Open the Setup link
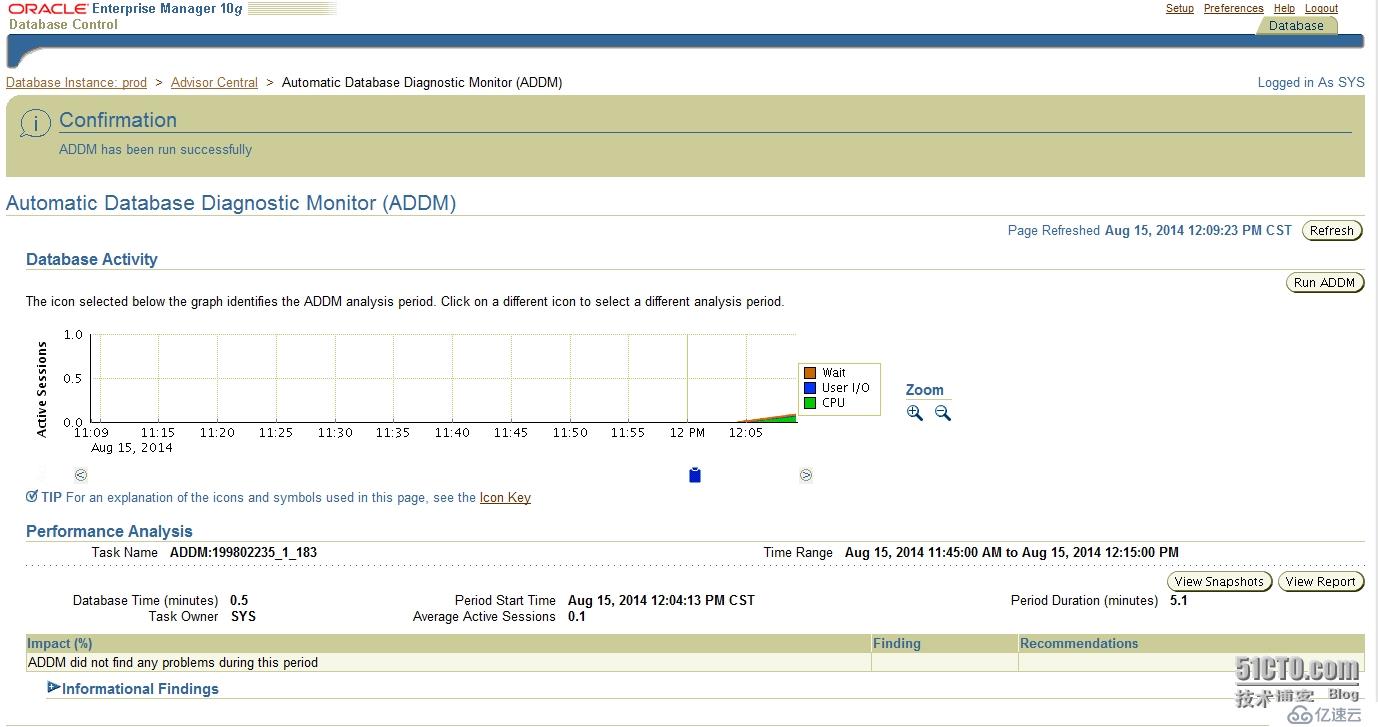1378x727 pixels. coord(1180,8)
